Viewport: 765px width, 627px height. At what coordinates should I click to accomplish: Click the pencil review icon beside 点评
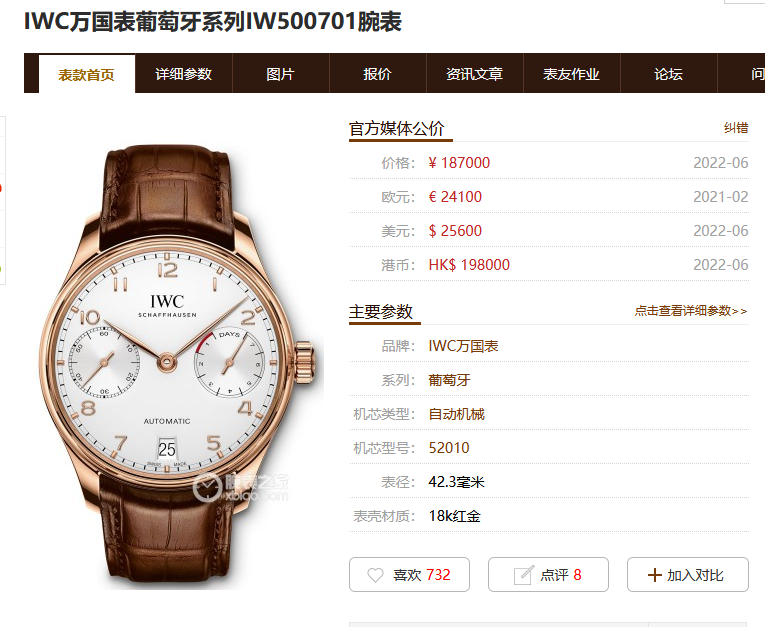[523, 575]
